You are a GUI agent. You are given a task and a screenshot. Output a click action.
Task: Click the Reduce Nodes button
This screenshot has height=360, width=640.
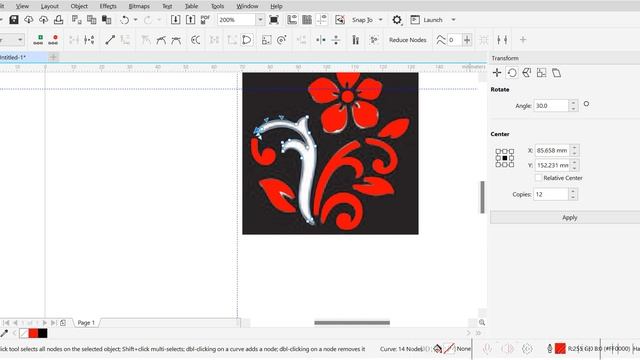click(x=407, y=40)
